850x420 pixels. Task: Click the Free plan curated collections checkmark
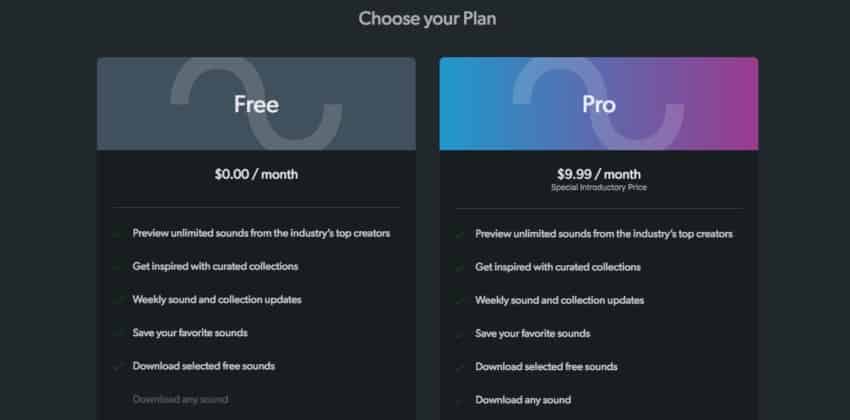[x=117, y=267]
